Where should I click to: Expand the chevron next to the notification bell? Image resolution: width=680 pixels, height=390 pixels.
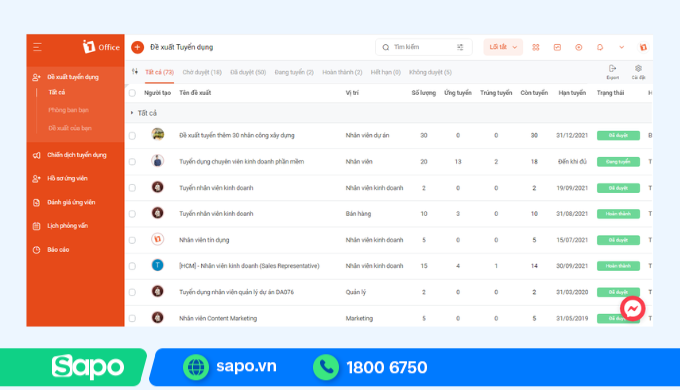click(621, 47)
